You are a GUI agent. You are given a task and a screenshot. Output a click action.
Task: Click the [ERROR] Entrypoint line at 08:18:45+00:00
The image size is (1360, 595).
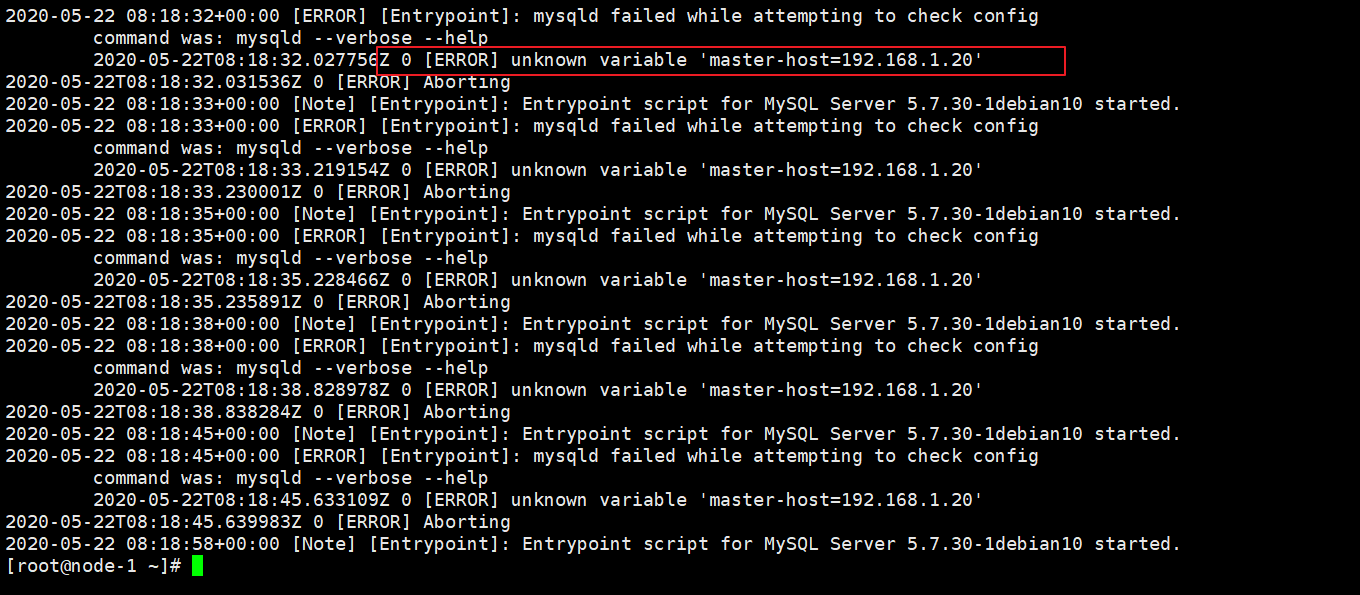tap(522, 456)
